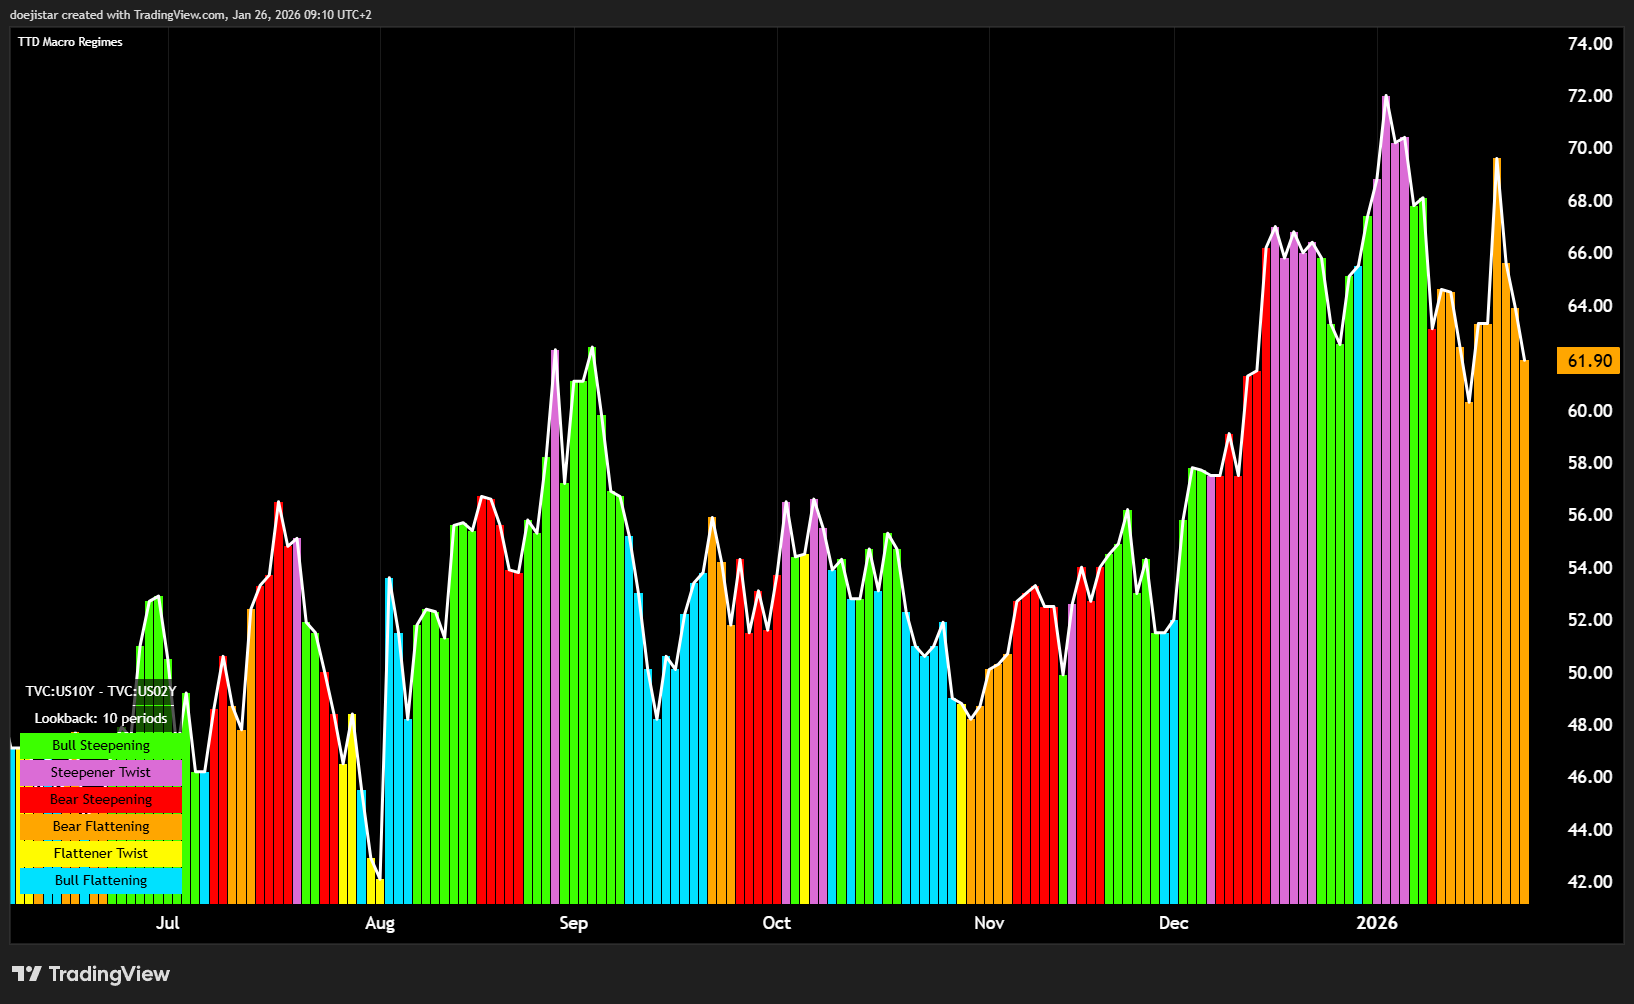Click the TradingView wordmark text

pyautogui.click(x=109, y=974)
